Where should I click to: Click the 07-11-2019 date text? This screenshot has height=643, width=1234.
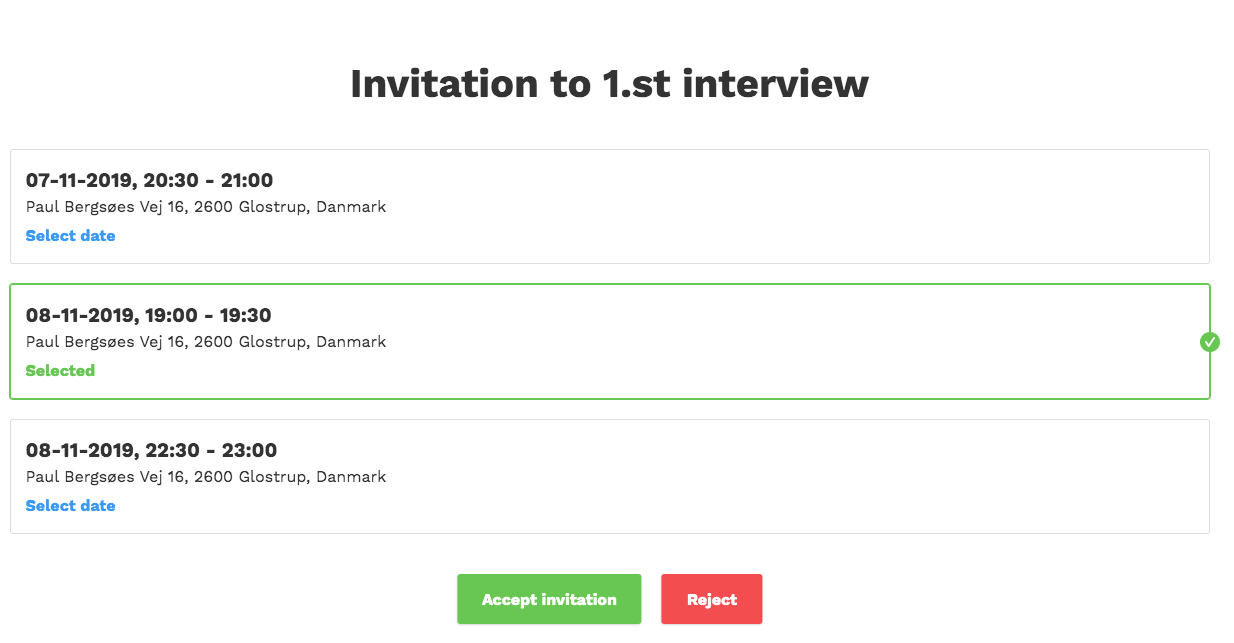click(79, 181)
